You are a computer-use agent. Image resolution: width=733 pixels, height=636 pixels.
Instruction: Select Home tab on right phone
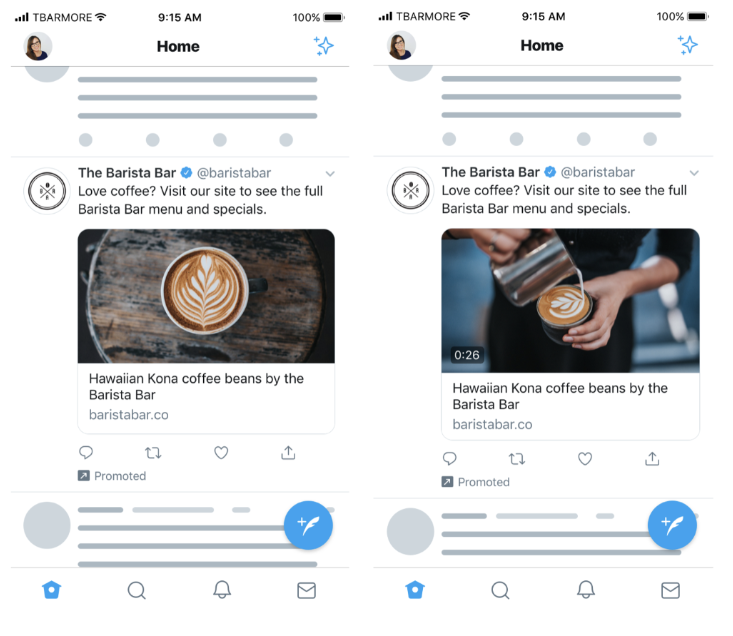(415, 590)
